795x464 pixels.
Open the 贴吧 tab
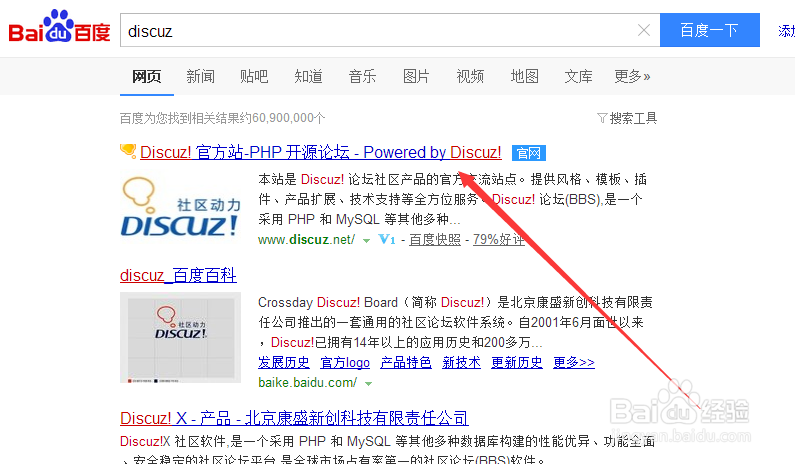point(254,77)
